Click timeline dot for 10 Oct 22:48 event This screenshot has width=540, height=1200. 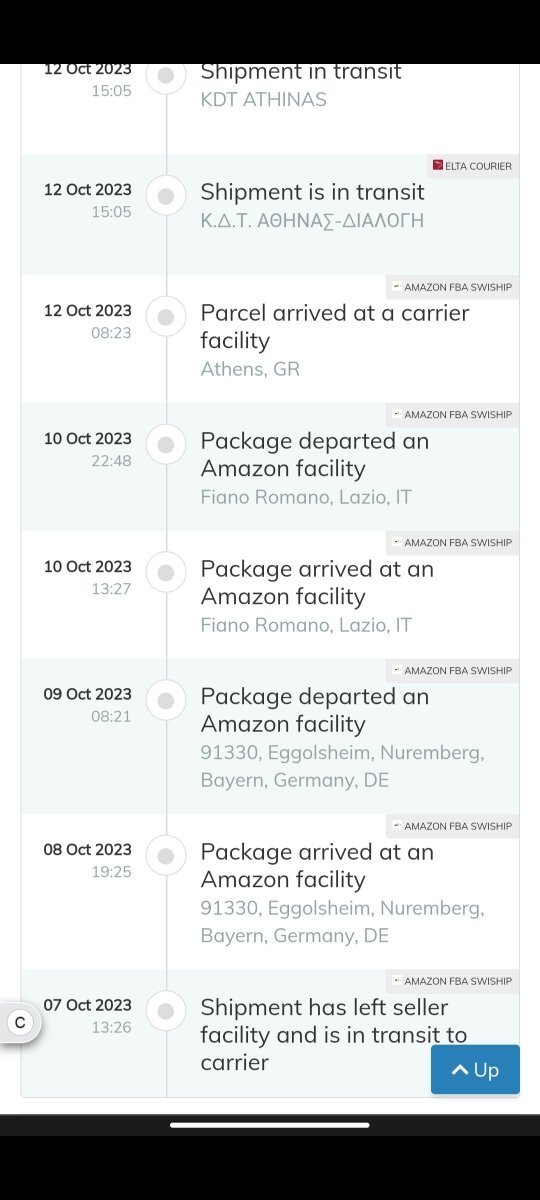coord(167,445)
